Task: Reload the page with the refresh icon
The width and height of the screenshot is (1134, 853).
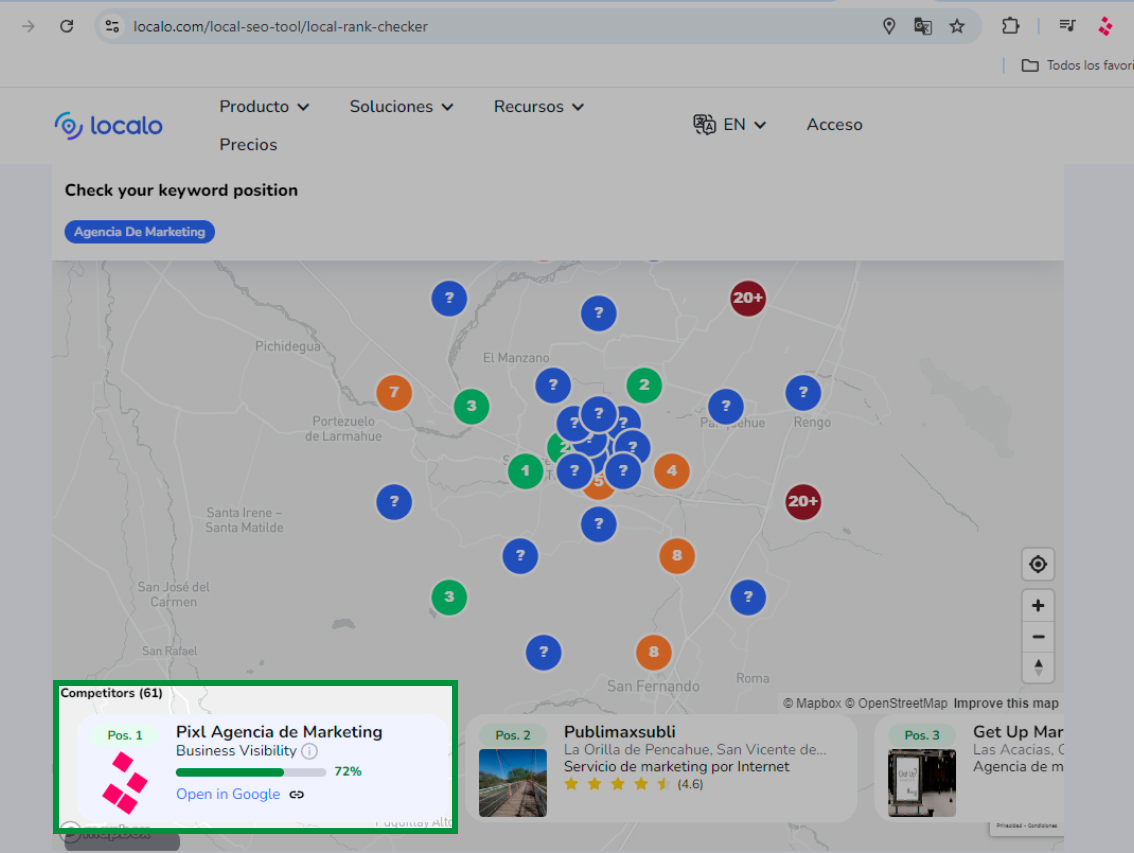Action: point(67,27)
